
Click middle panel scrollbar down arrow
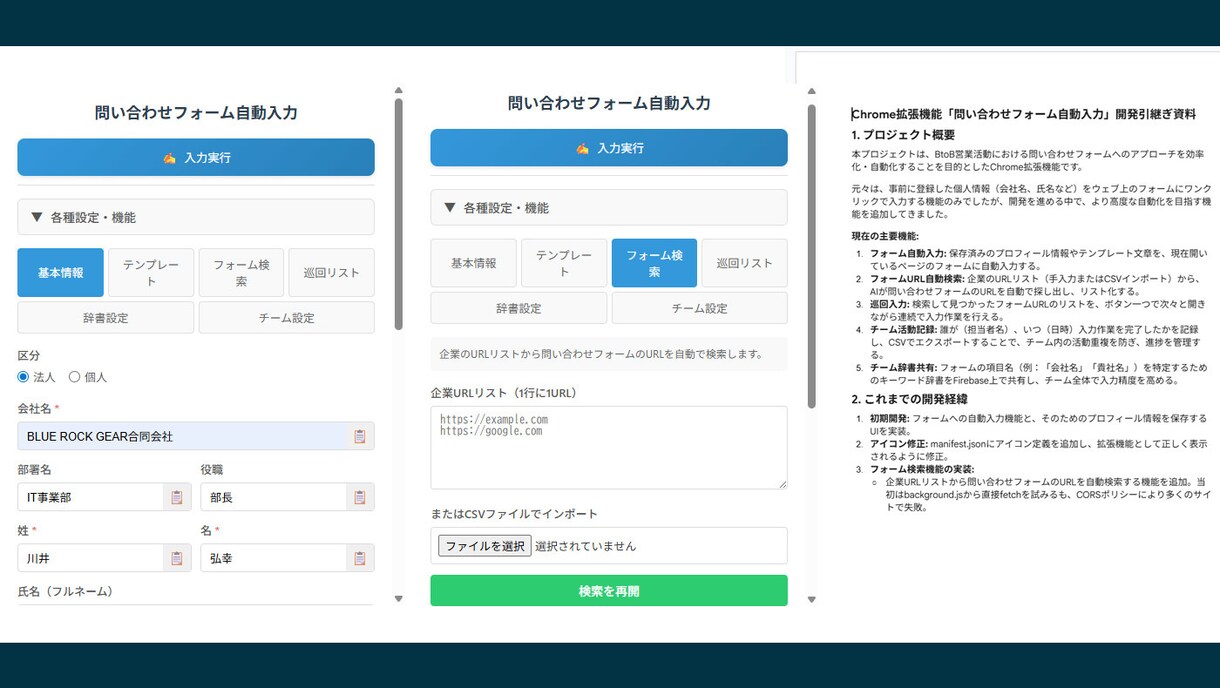click(811, 600)
